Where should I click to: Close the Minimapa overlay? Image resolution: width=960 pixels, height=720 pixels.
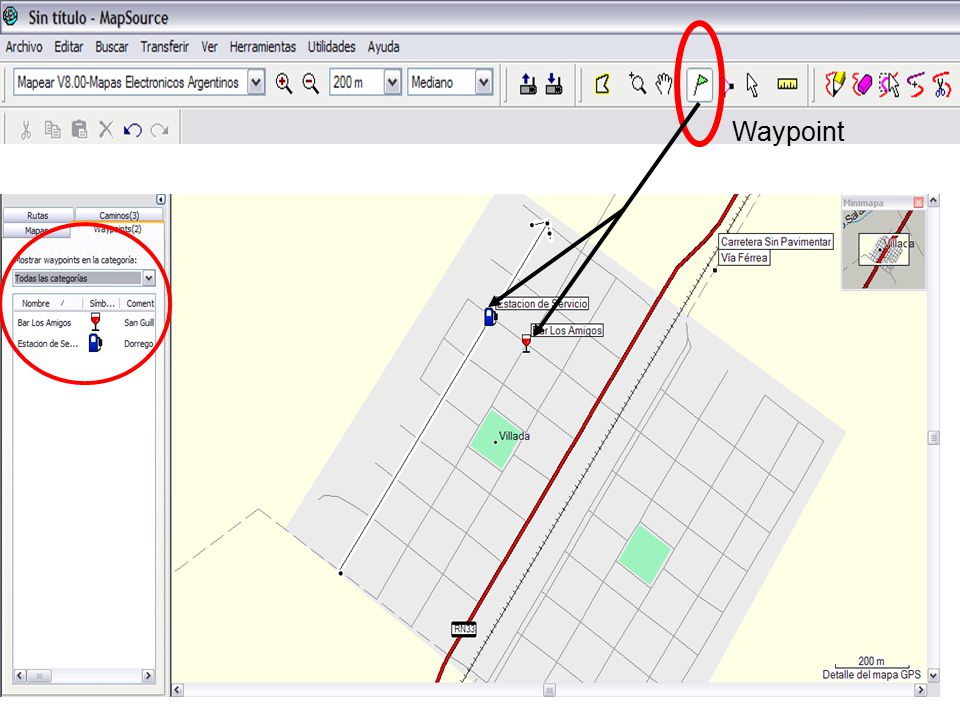pyautogui.click(x=918, y=202)
